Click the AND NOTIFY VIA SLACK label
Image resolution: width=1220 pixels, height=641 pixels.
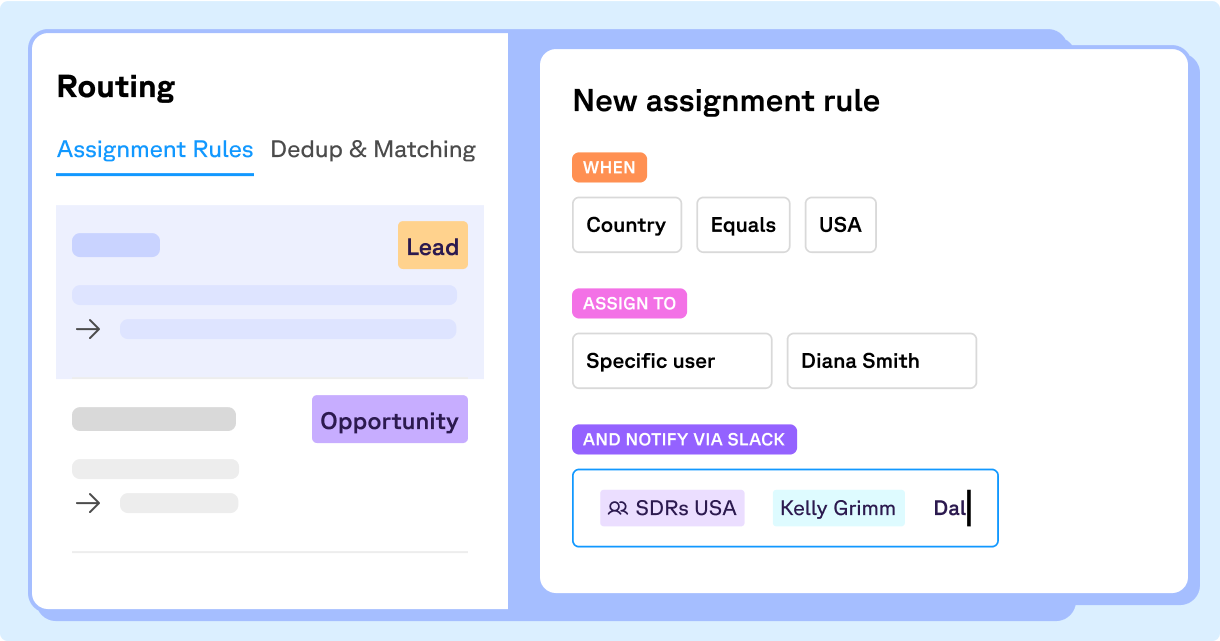click(684, 439)
